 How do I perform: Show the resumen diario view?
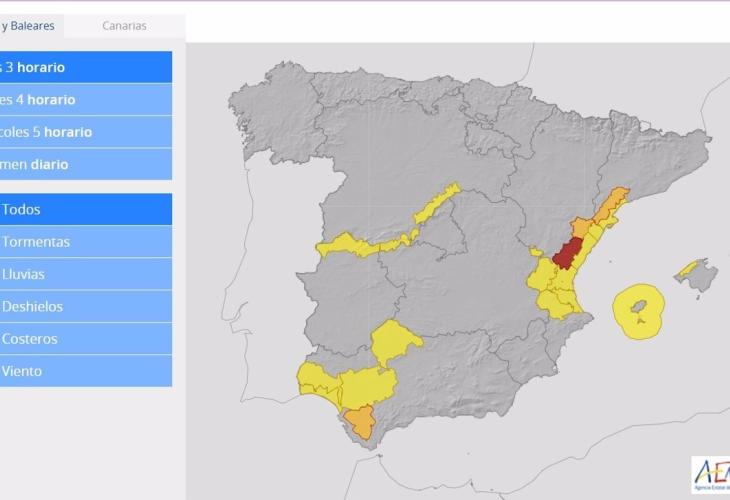coord(85,164)
